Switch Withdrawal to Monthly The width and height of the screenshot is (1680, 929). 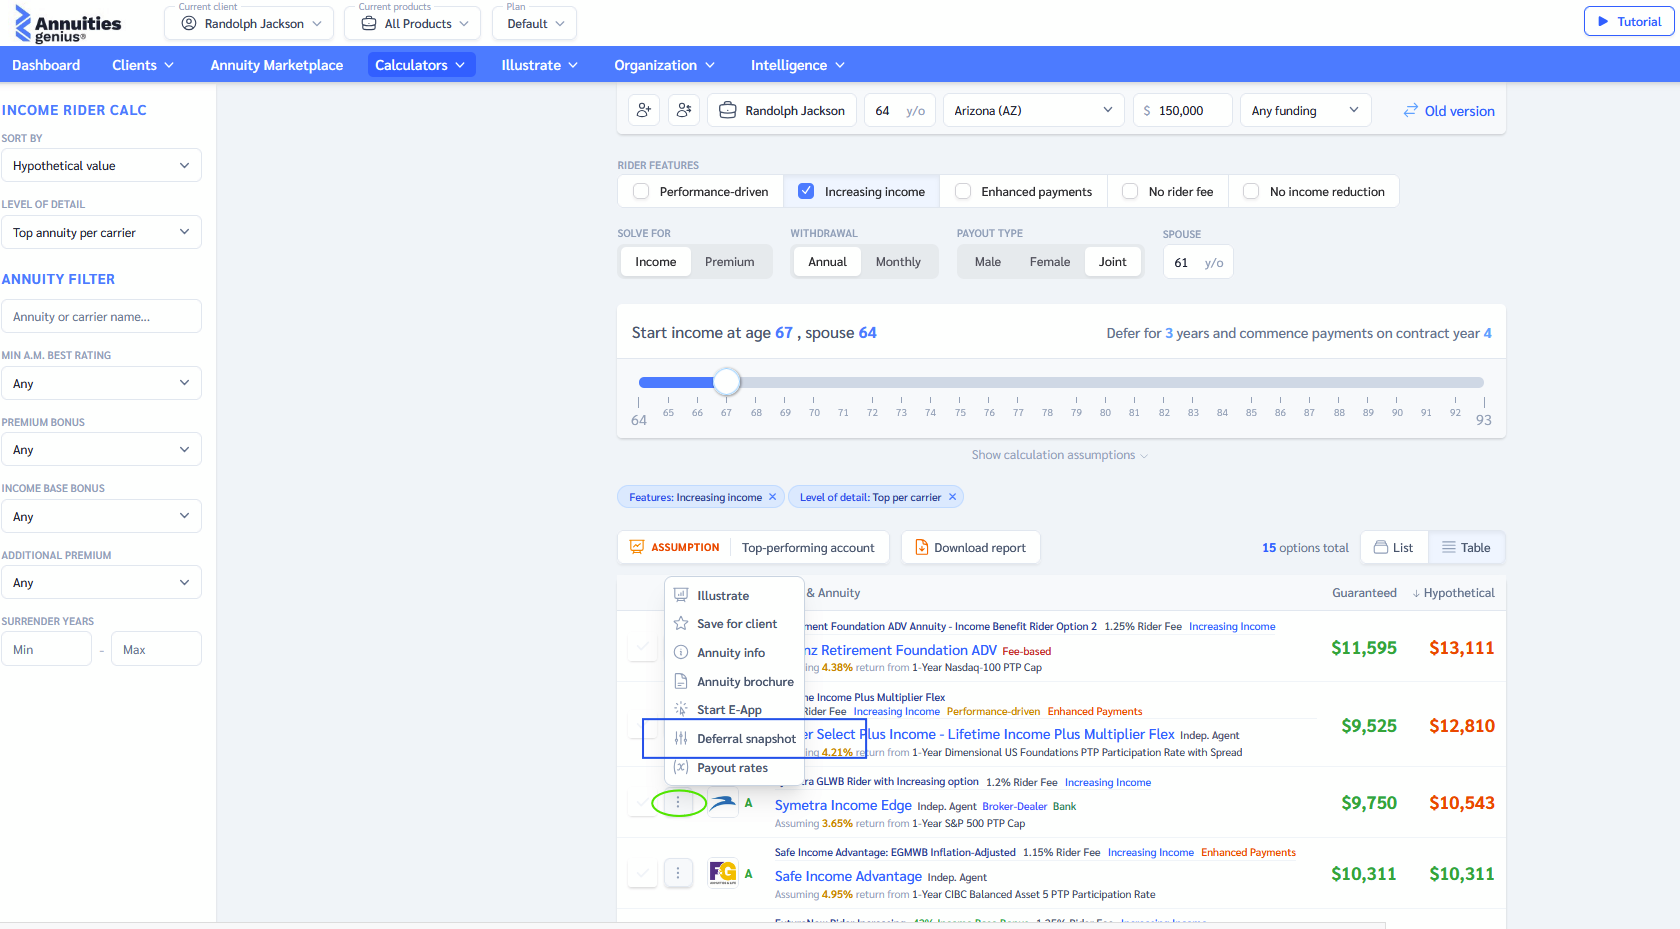(x=898, y=262)
